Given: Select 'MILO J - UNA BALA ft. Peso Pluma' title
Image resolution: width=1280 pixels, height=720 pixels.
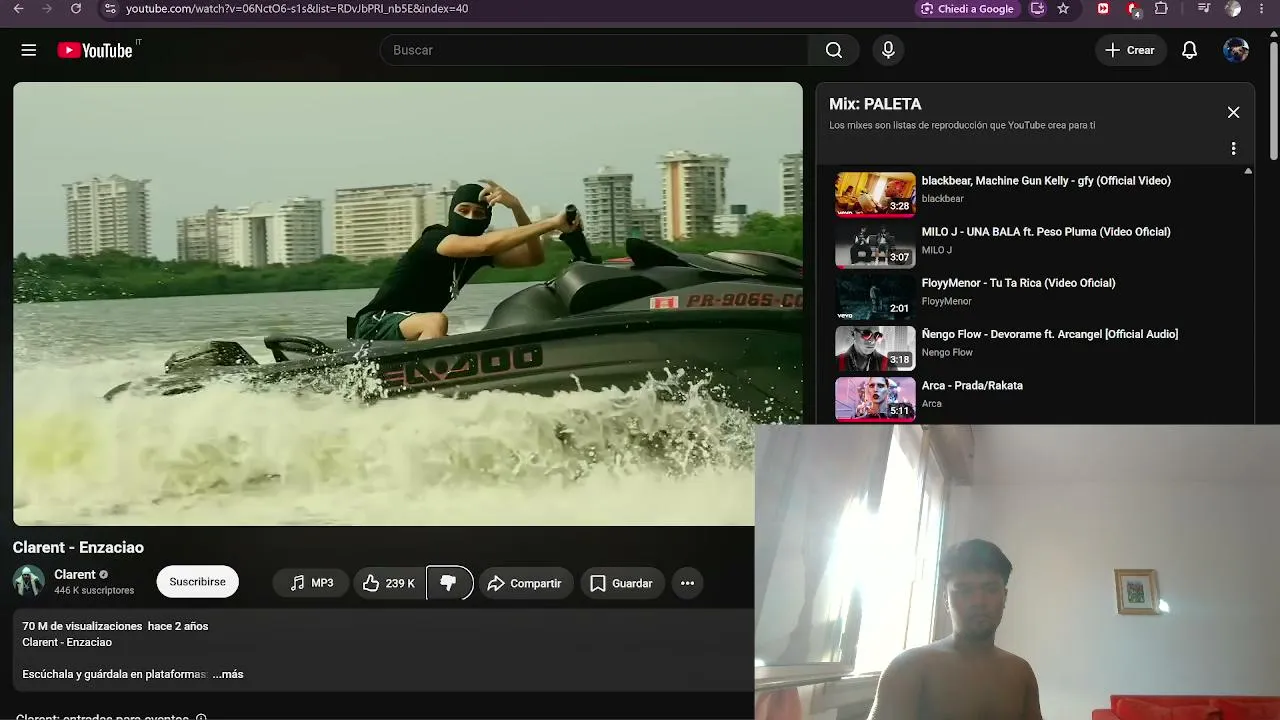Looking at the screenshot, I should 1046,232.
